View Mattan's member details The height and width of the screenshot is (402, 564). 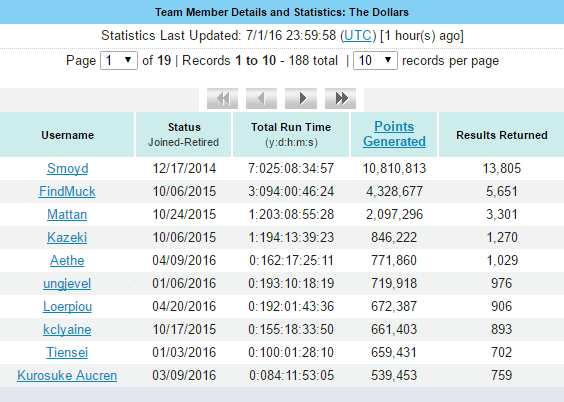pyautogui.click(x=67, y=214)
